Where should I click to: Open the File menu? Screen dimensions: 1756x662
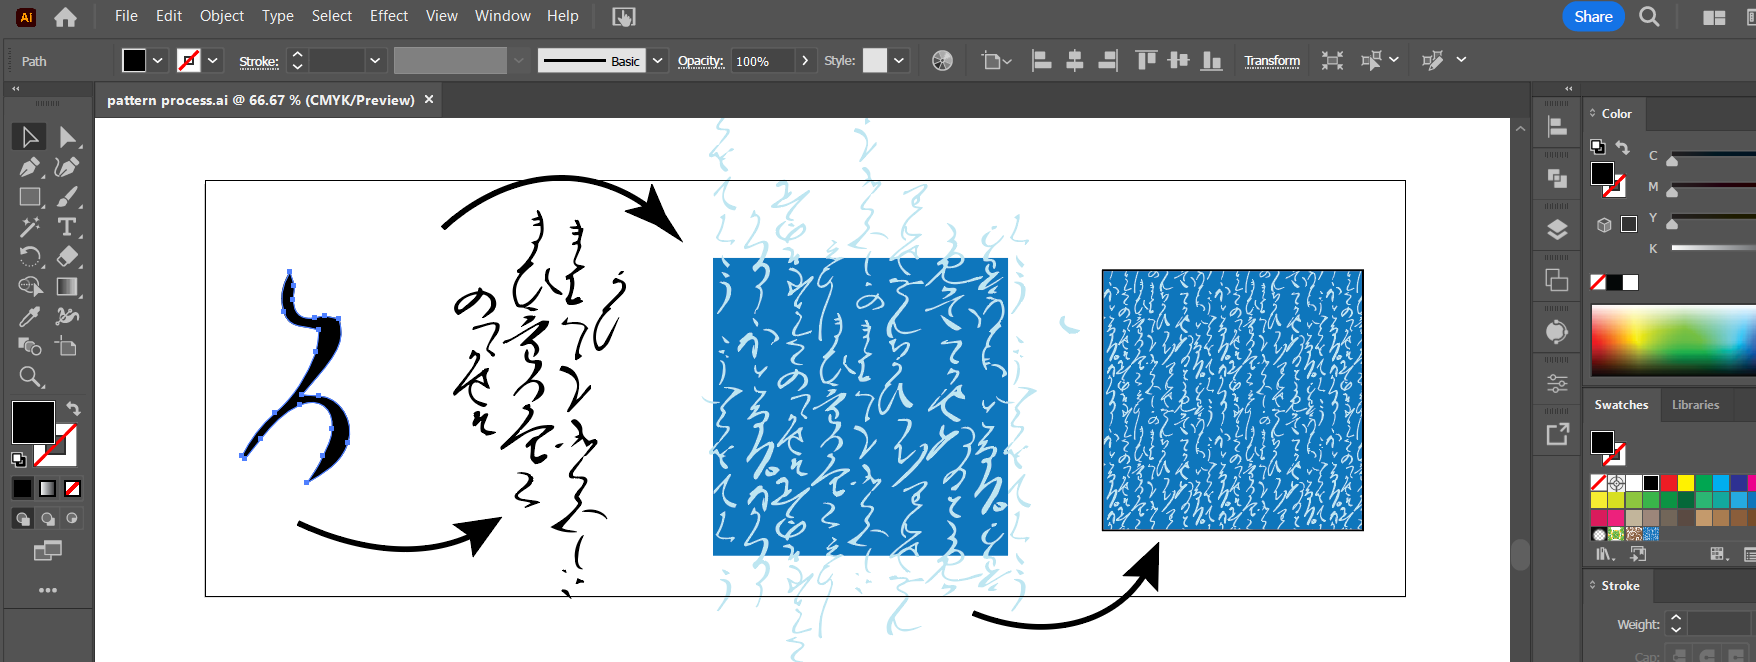point(126,16)
